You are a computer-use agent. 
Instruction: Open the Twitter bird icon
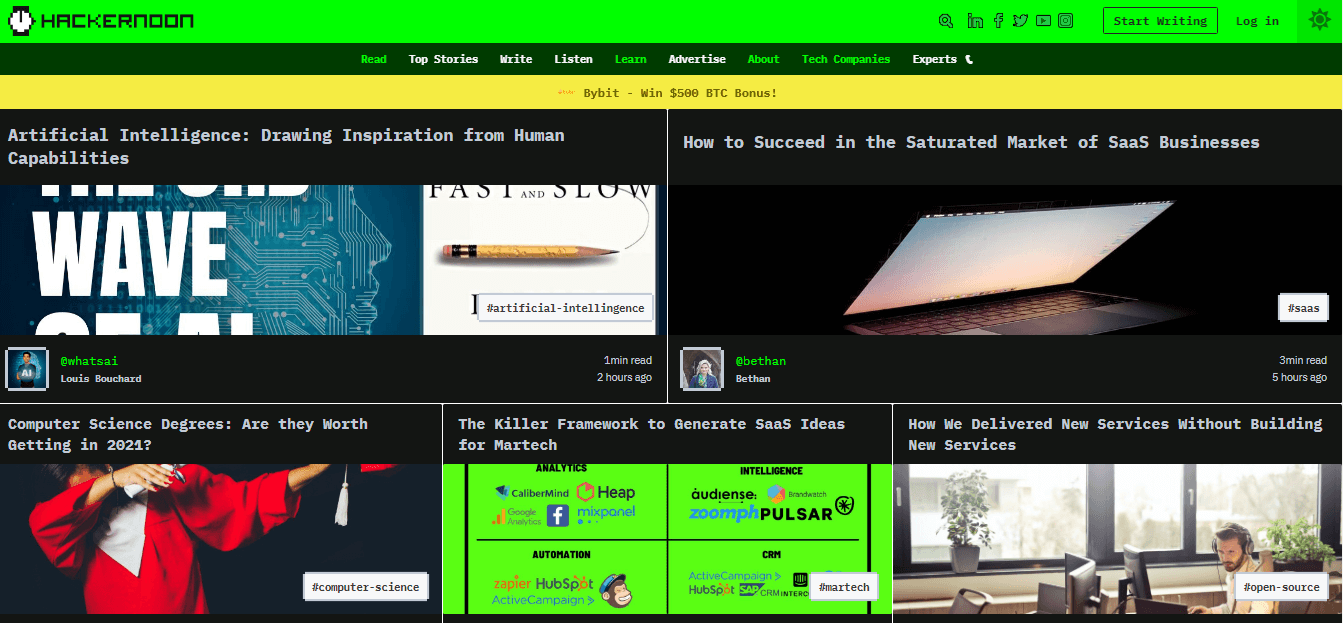coord(1020,21)
